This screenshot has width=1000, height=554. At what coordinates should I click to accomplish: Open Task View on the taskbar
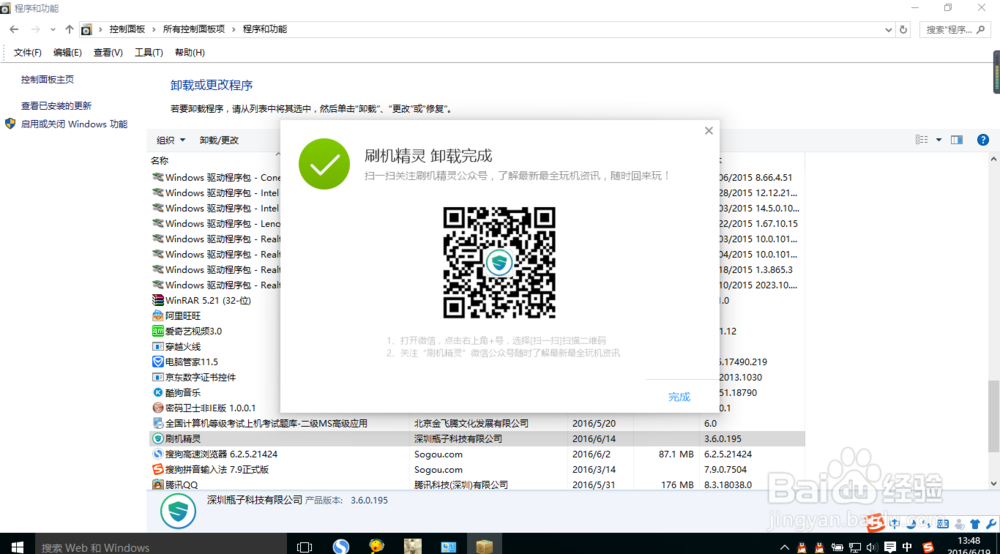tap(305, 546)
